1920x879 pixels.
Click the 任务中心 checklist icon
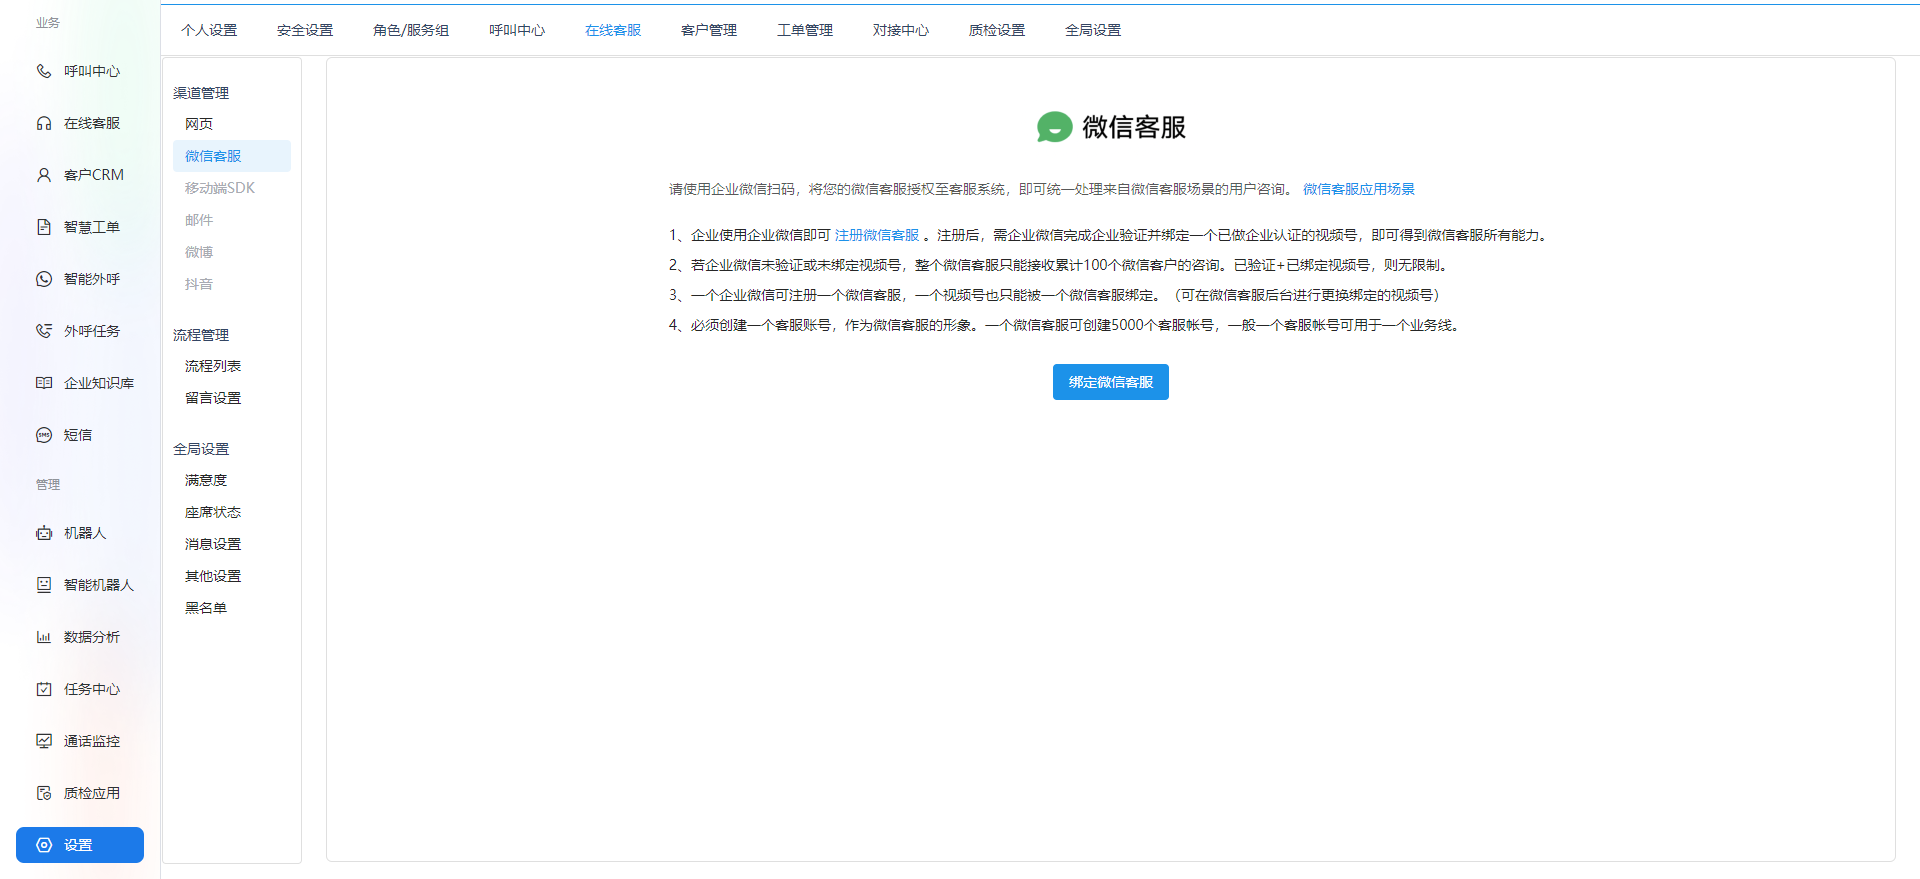click(44, 689)
